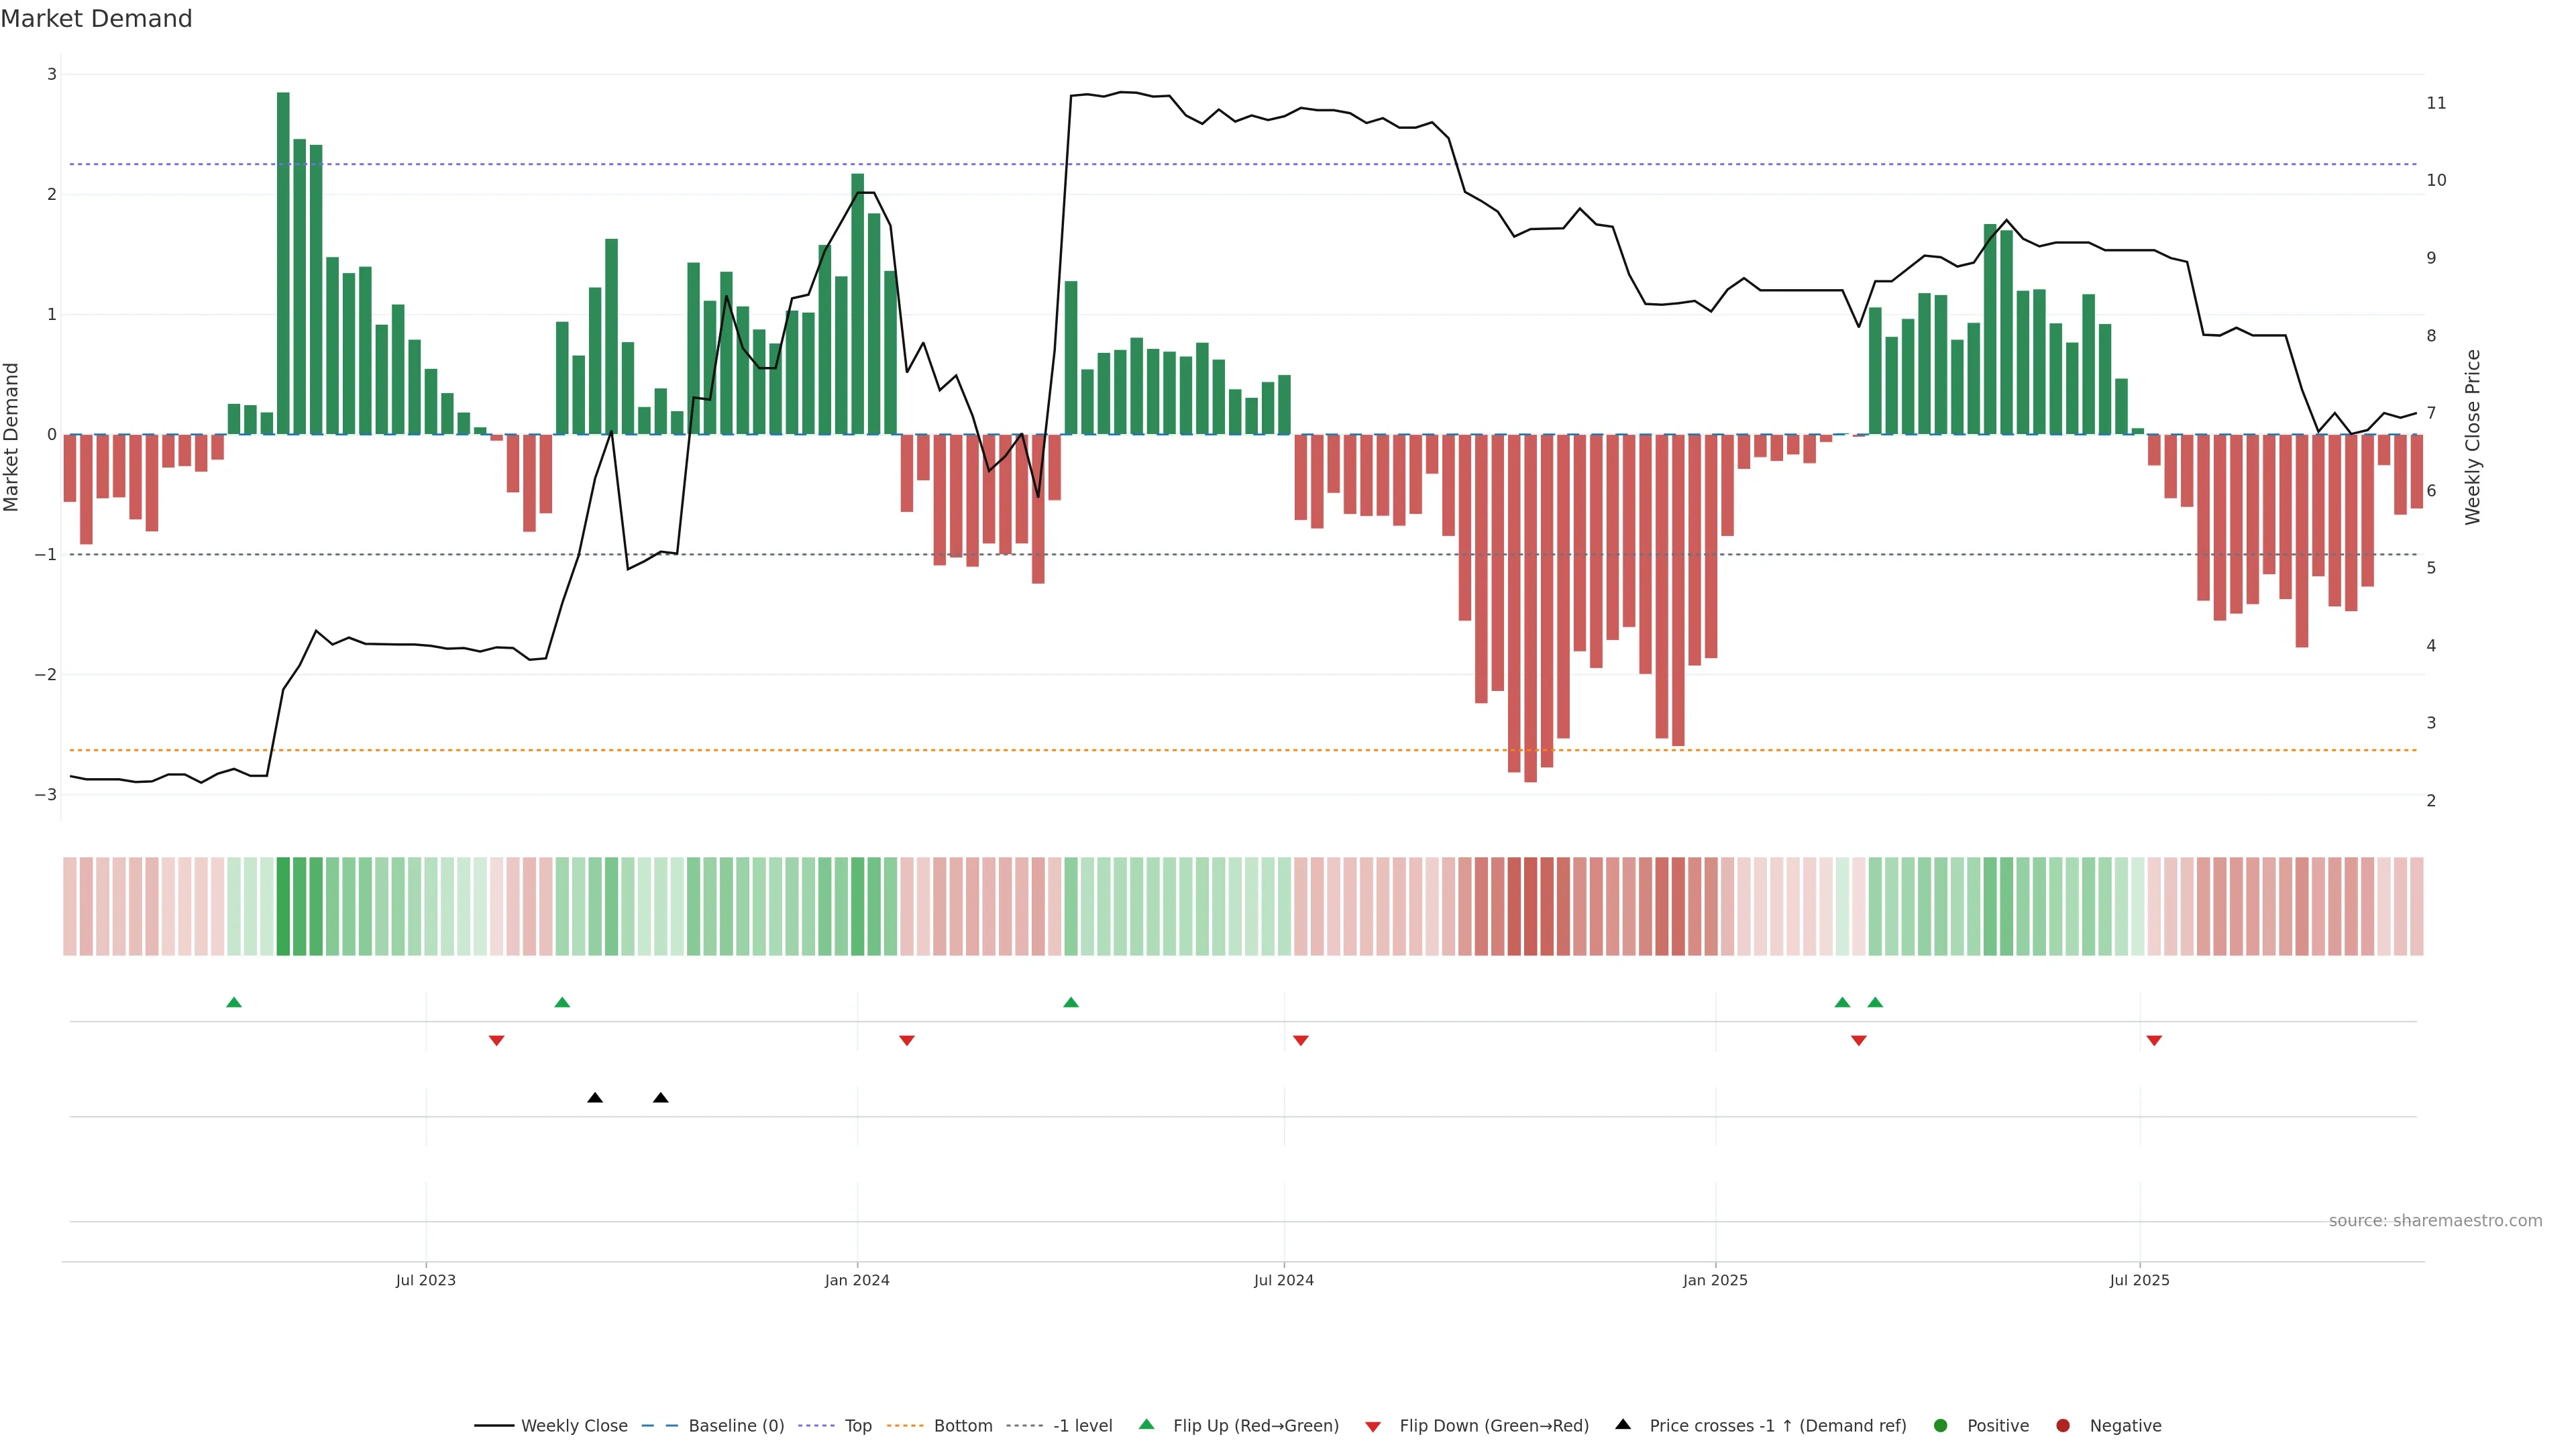Click the darkest green heatmap strip cell
The height and width of the screenshot is (1449, 2576).
click(283, 906)
